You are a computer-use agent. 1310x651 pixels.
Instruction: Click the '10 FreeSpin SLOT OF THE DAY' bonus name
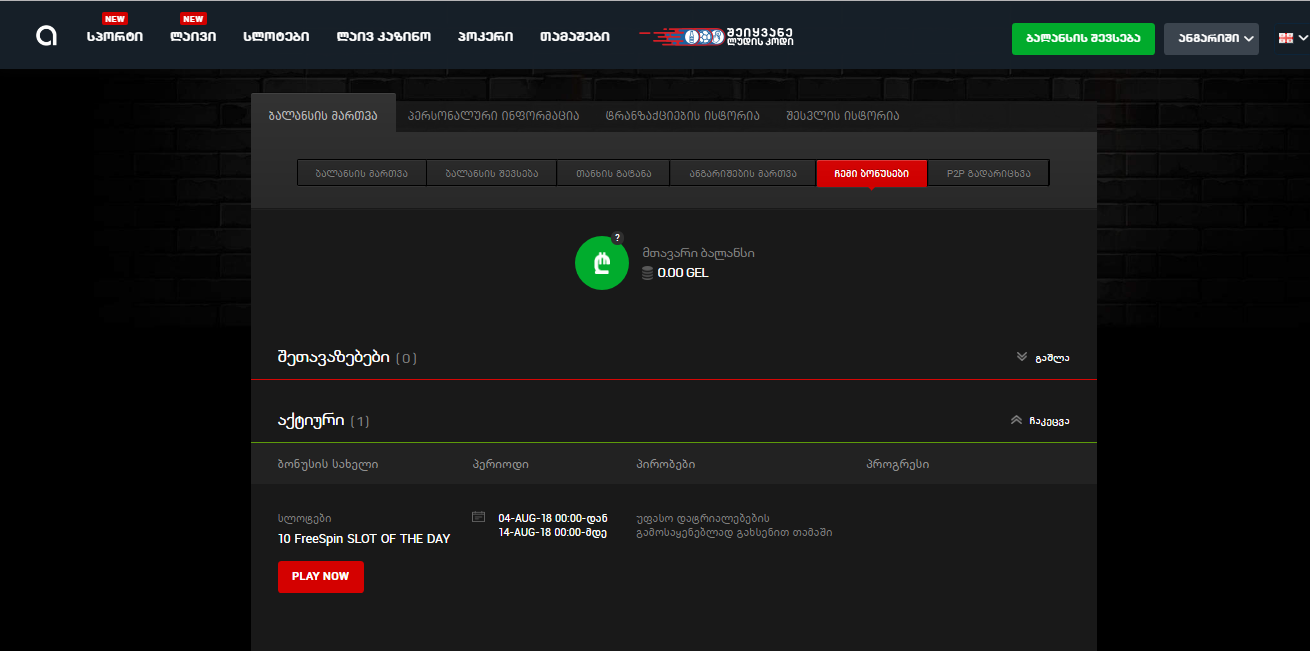[x=364, y=538]
